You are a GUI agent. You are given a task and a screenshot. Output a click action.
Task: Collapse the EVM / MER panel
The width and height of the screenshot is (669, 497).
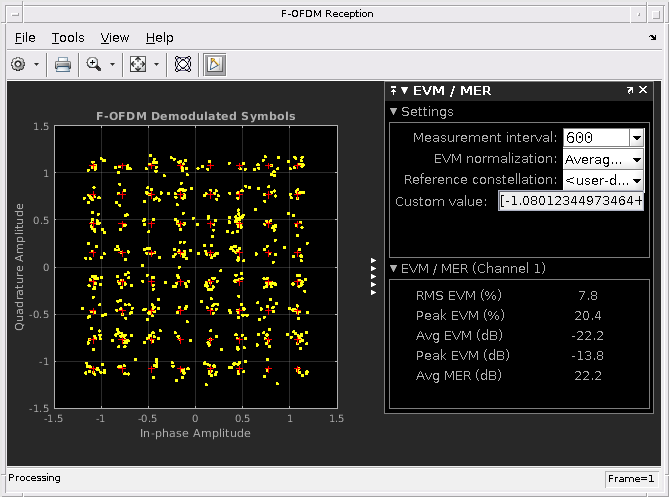coord(404,90)
